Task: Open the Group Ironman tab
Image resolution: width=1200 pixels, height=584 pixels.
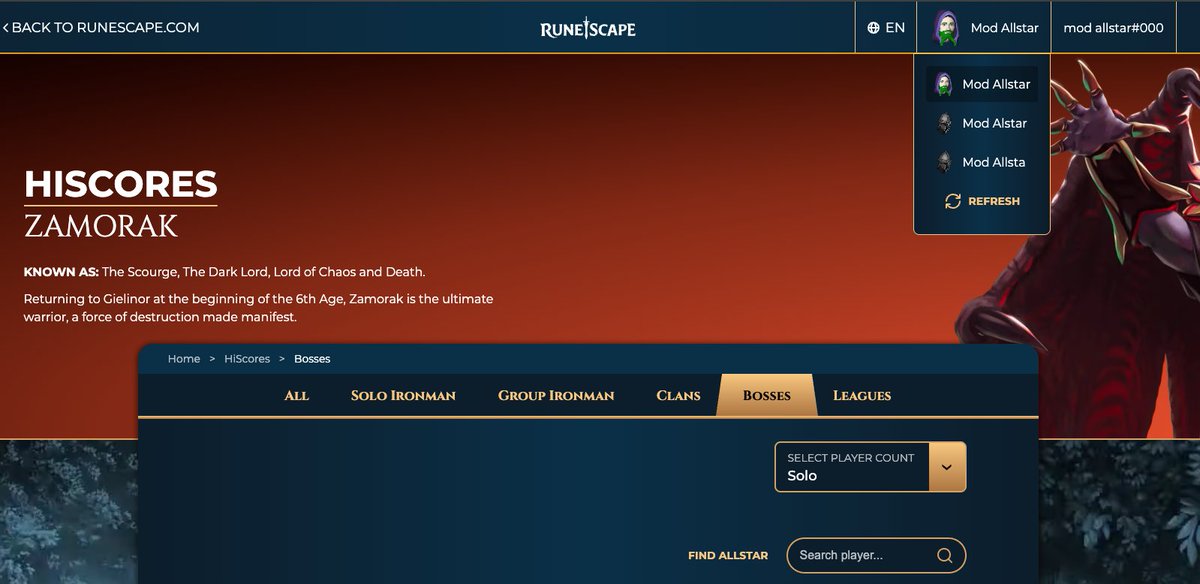Action: pos(556,395)
